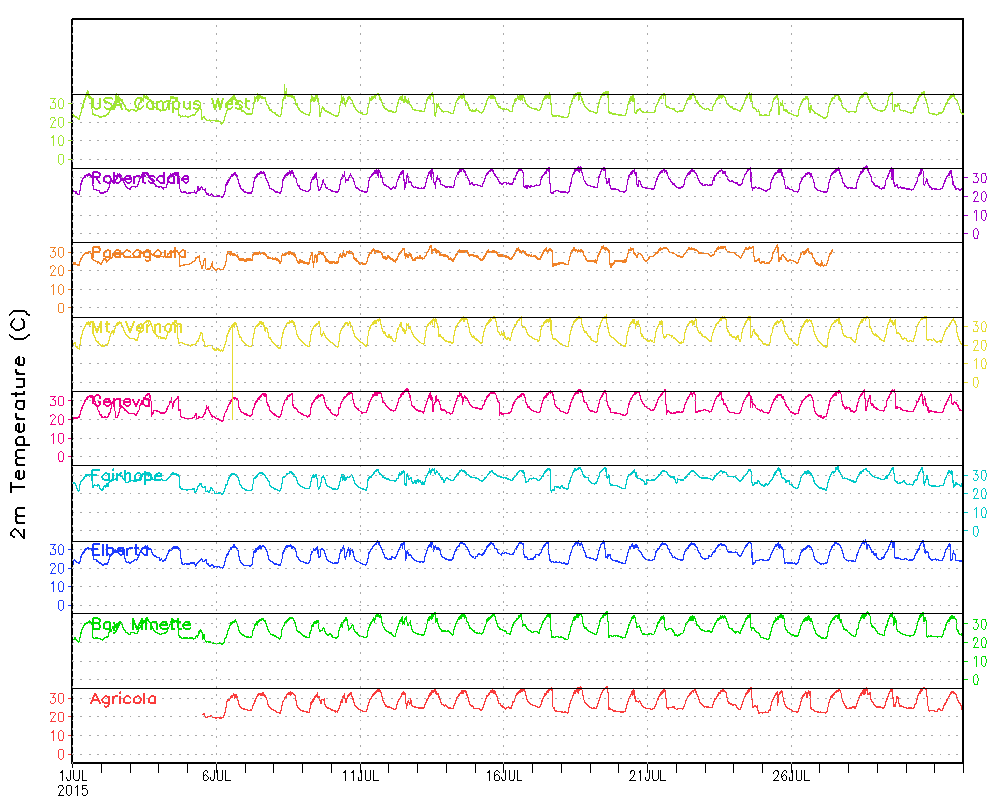Image resolution: width=1000 pixels, height=800 pixels.
Task: Select the 26JUL date tick label
Action: (x=792, y=775)
